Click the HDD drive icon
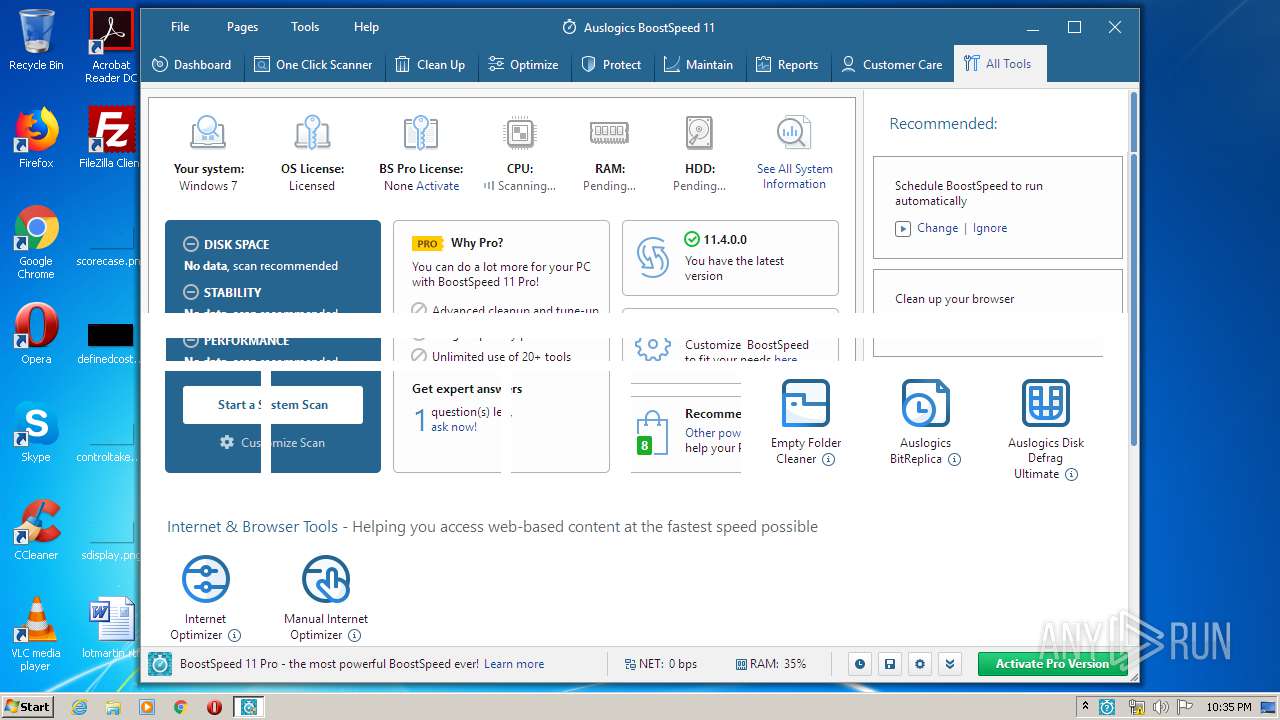 (699, 133)
